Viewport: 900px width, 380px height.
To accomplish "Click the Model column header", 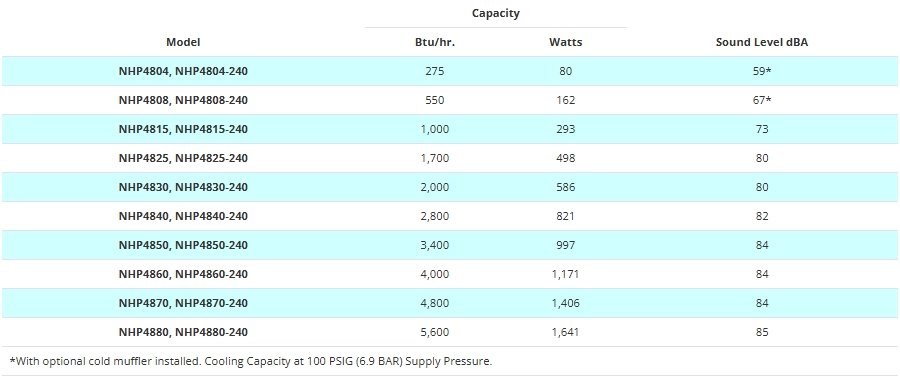I will click(x=183, y=42).
